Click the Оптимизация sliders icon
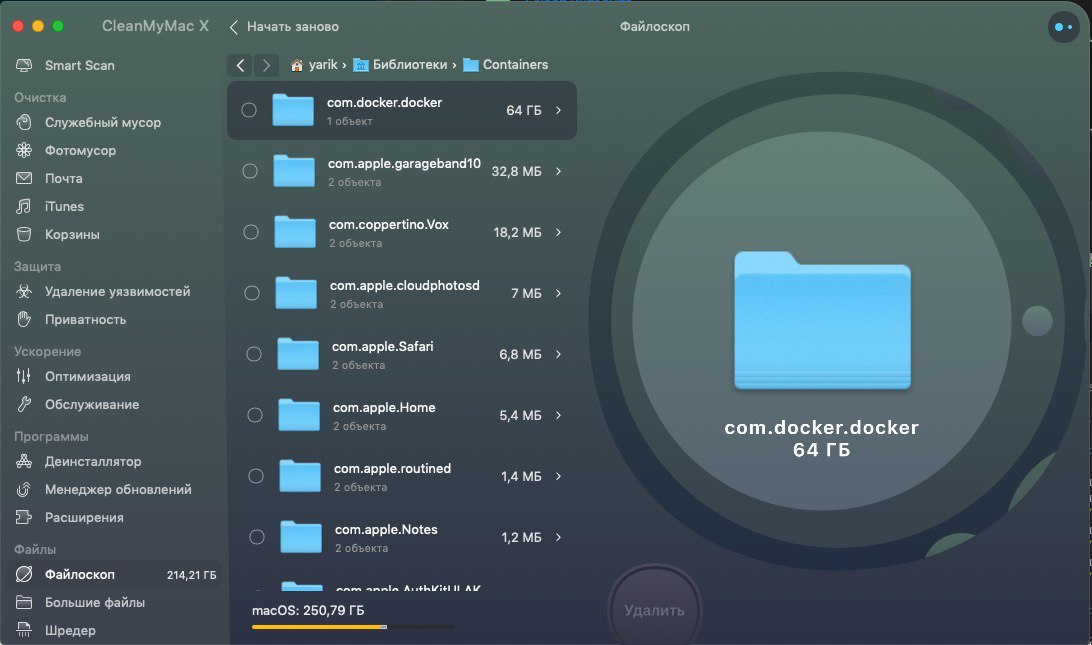 [x=24, y=376]
